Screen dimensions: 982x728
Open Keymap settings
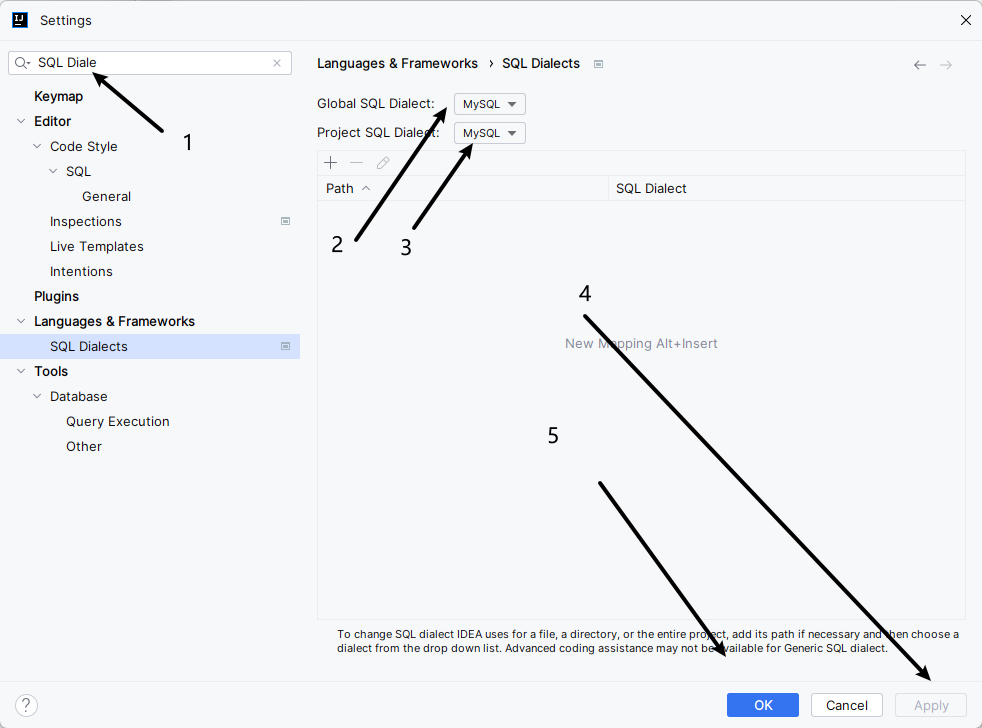tap(58, 96)
